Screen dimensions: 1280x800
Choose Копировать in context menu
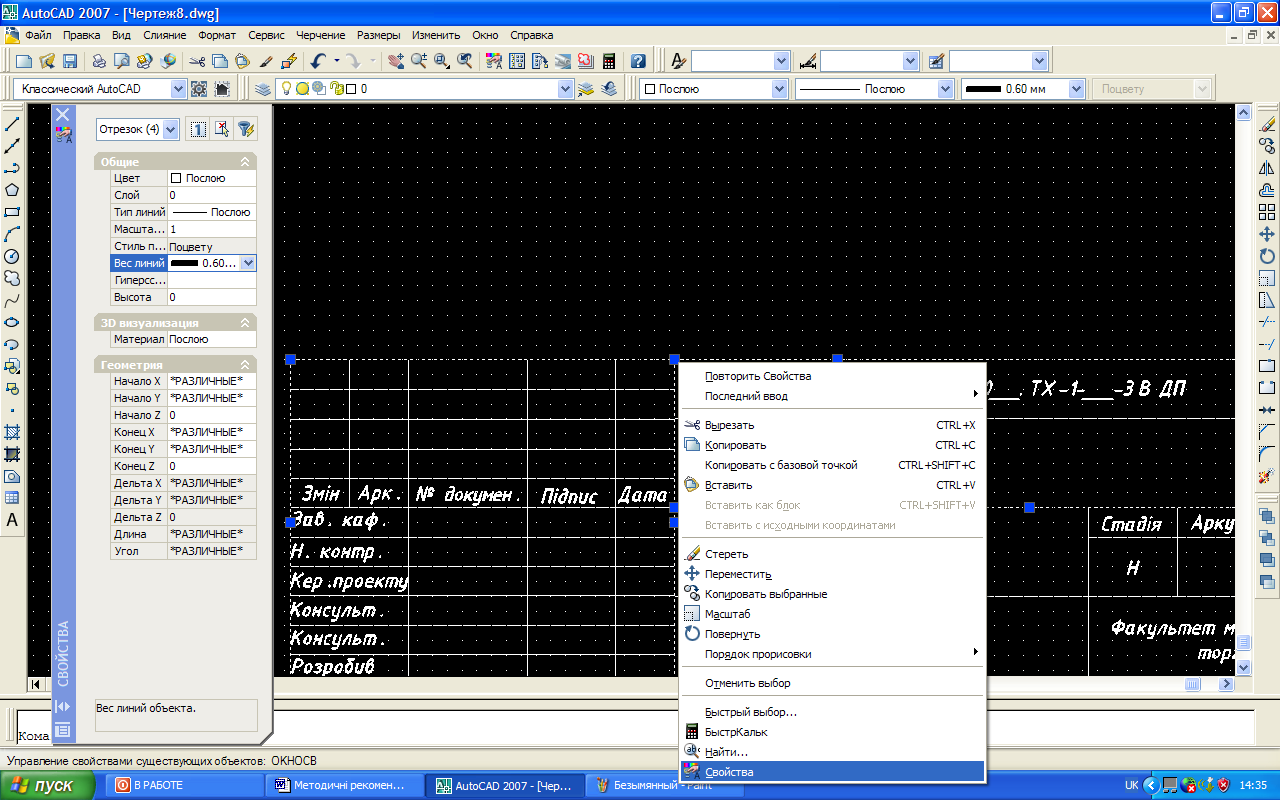coord(832,445)
